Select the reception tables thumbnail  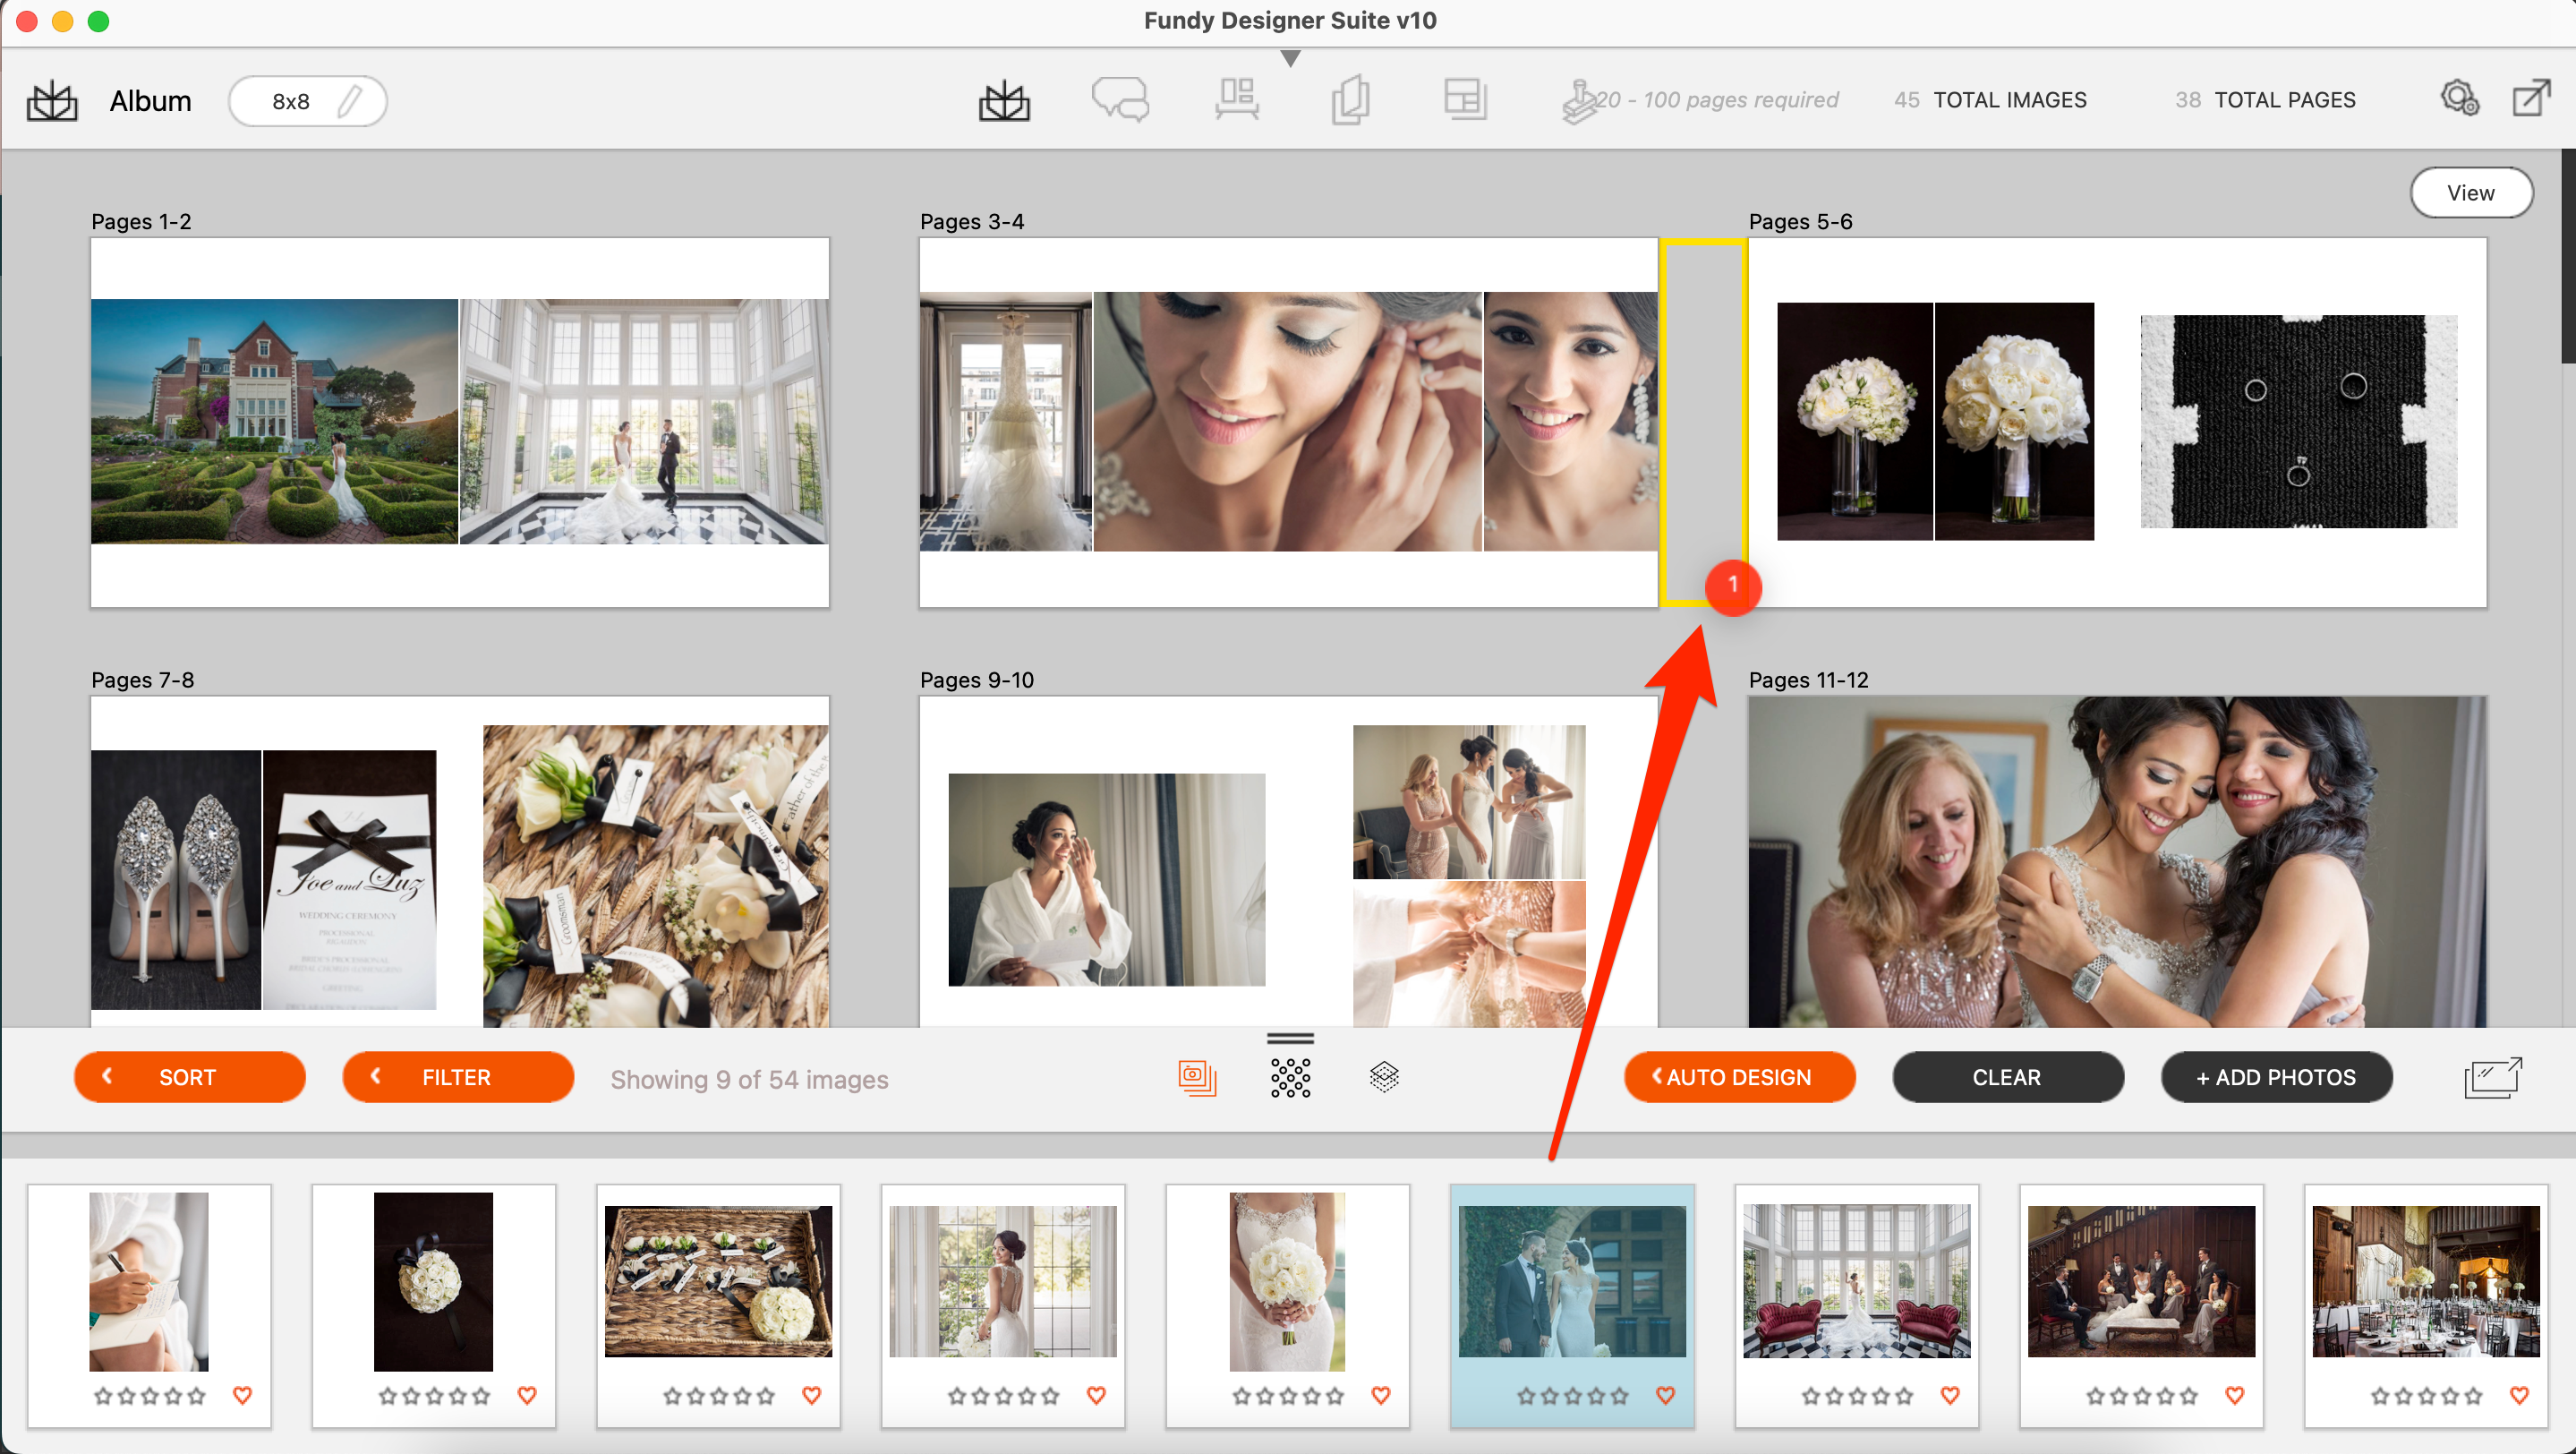[x=2426, y=1281]
